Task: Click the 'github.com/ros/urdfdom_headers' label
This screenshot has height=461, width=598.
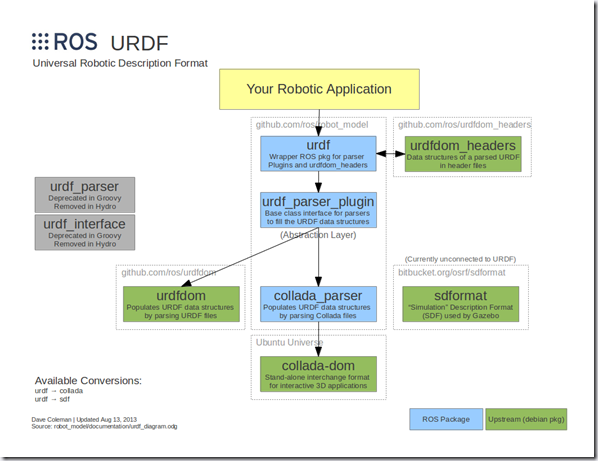Action: pyautogui.click(x=465, y=125)
